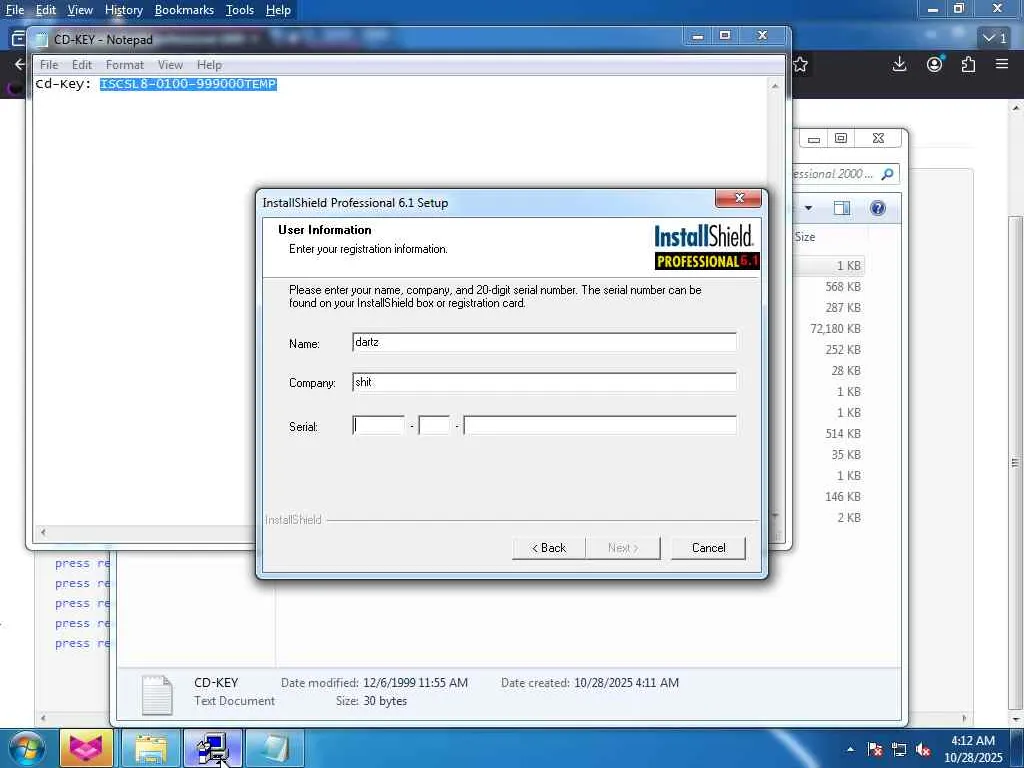Click the Back button in InstallShield setup
The image size is (1024, 768).
point(549,548)
